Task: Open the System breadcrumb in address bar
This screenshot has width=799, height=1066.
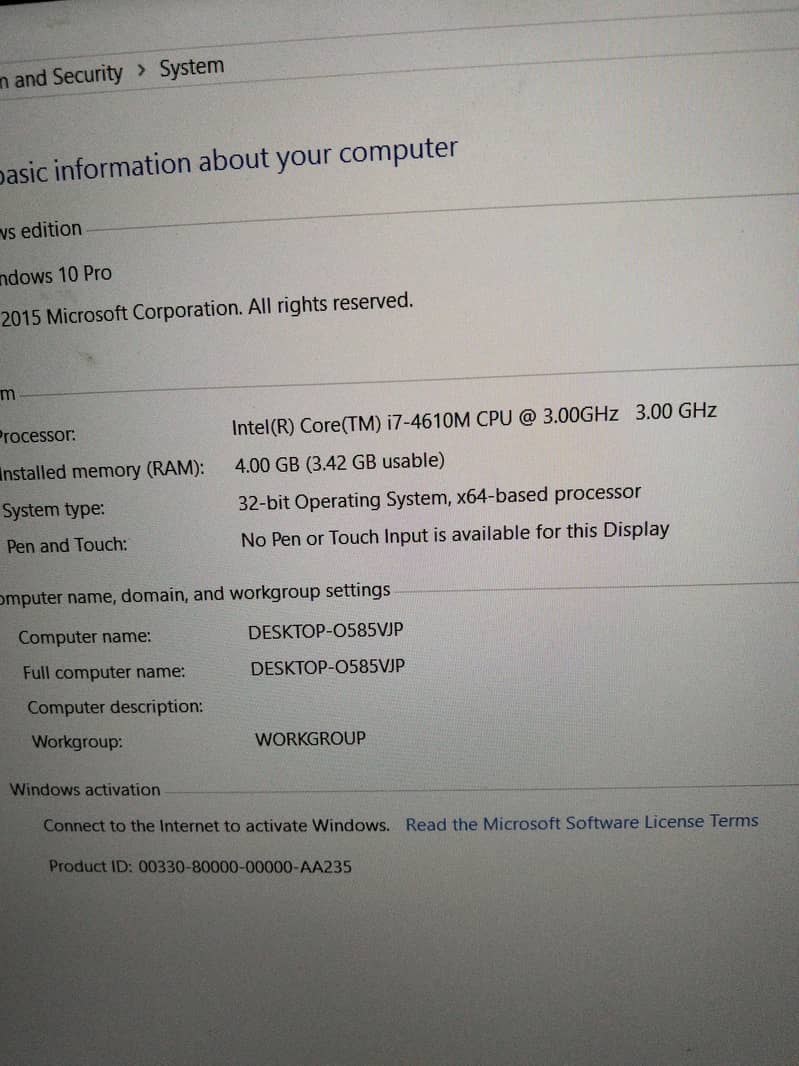Action: [x=192, y=67]
